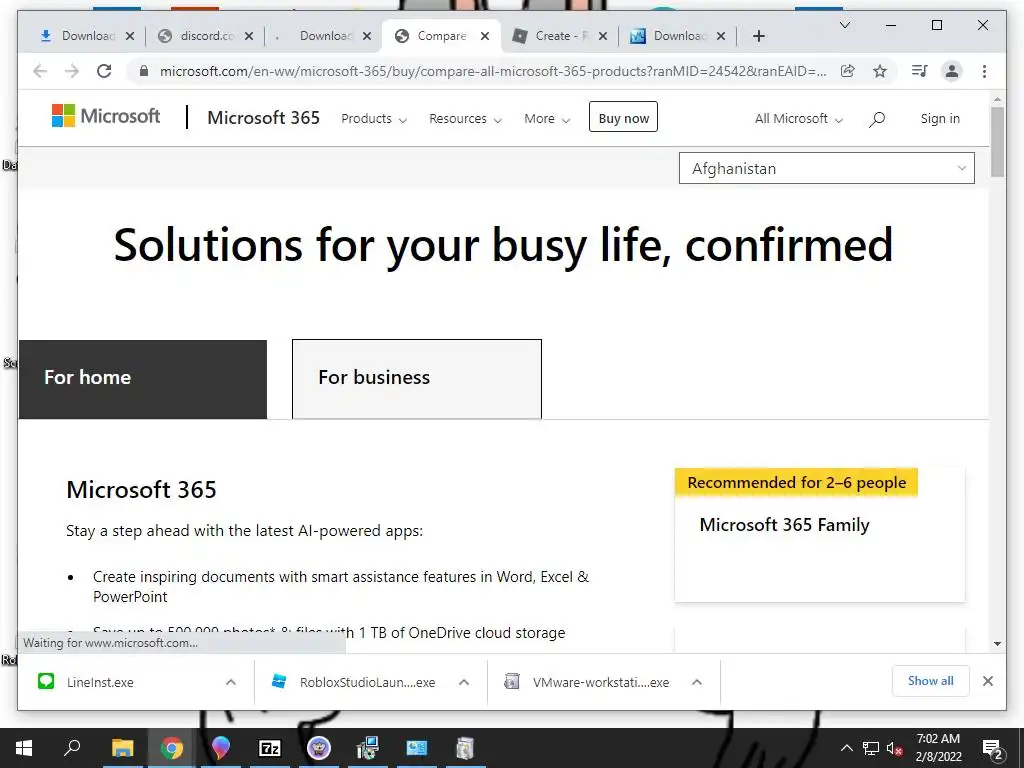
Task: Click Show all downloads
Action: coord(931,681)
